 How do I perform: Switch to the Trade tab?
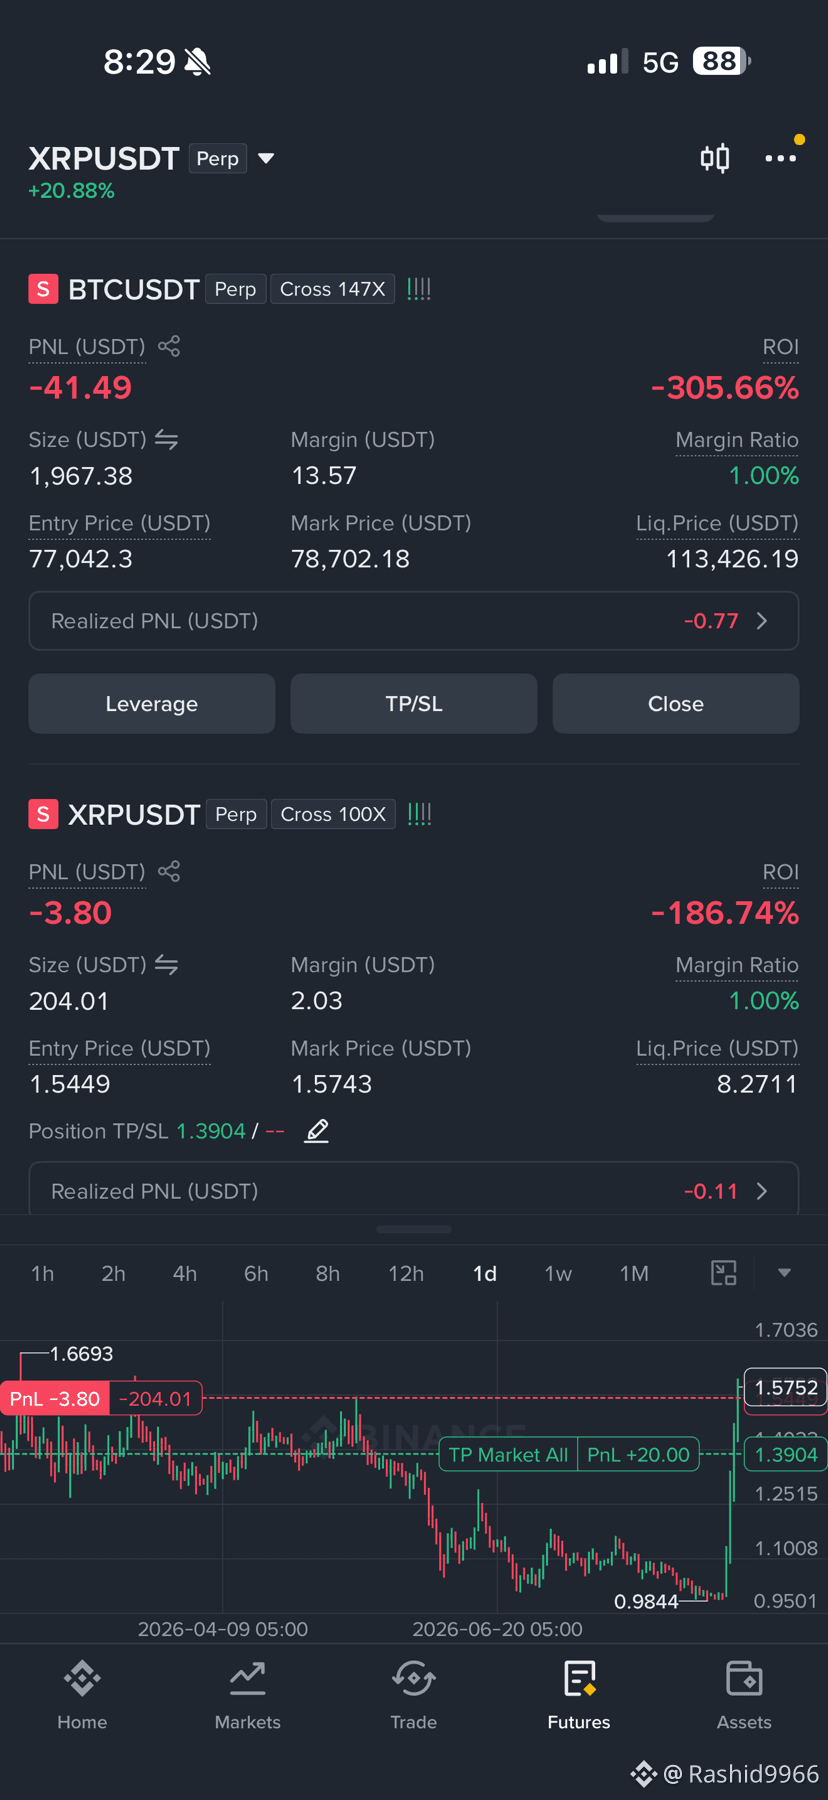coord(413,1693)
